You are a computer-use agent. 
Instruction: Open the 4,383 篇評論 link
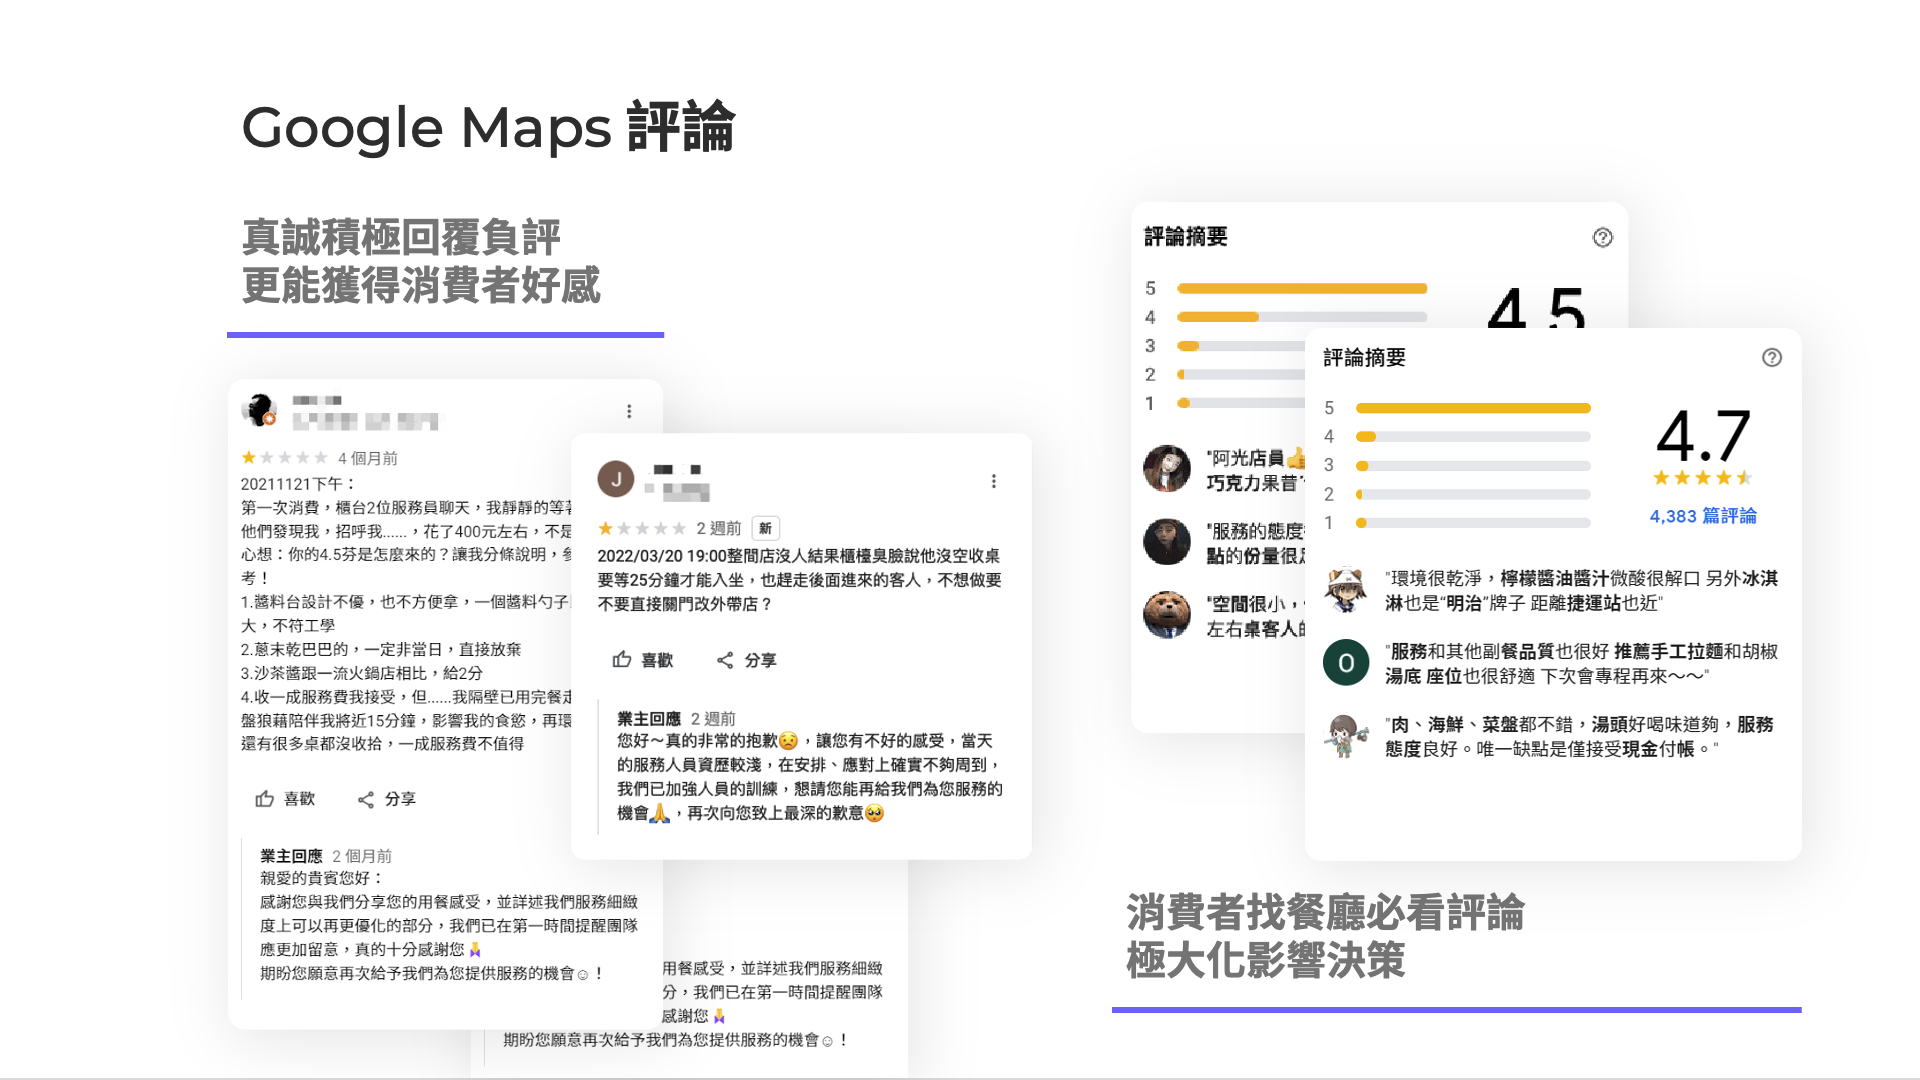click(x=1703, y=516)
